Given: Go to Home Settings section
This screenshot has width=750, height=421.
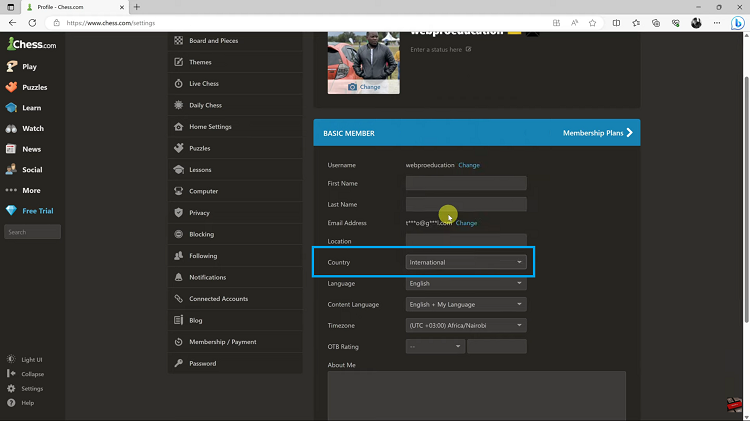Looking at the screenshot, I should (x=235, y=127).
